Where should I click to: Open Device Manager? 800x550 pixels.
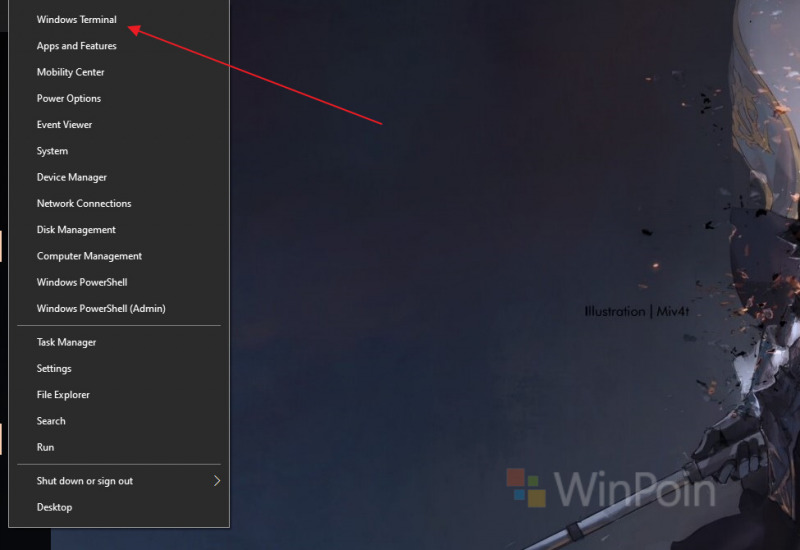(119, 177)
